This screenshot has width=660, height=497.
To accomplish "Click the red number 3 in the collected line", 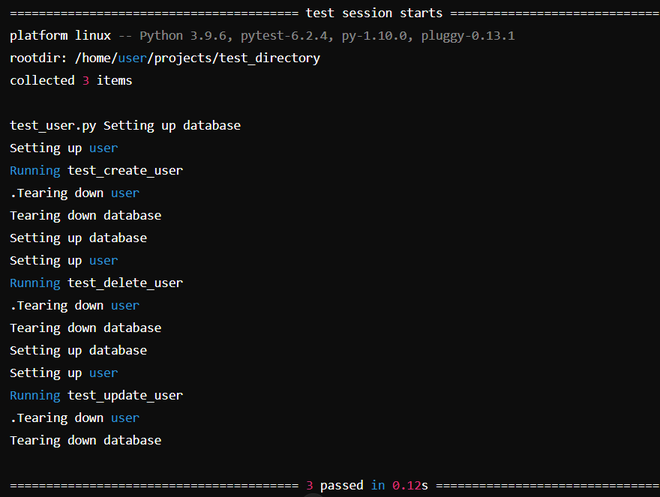I will [86, 80].
